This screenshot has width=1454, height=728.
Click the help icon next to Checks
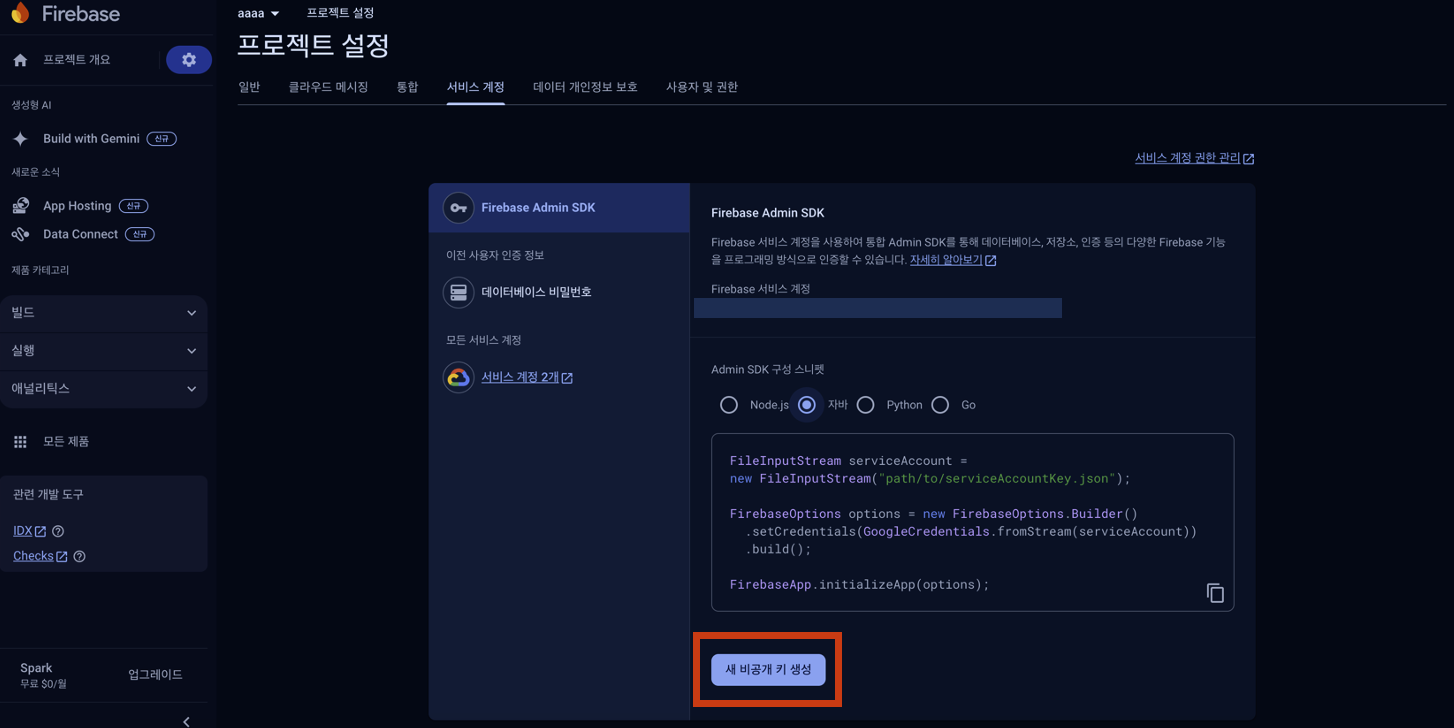tap(79, 557)
